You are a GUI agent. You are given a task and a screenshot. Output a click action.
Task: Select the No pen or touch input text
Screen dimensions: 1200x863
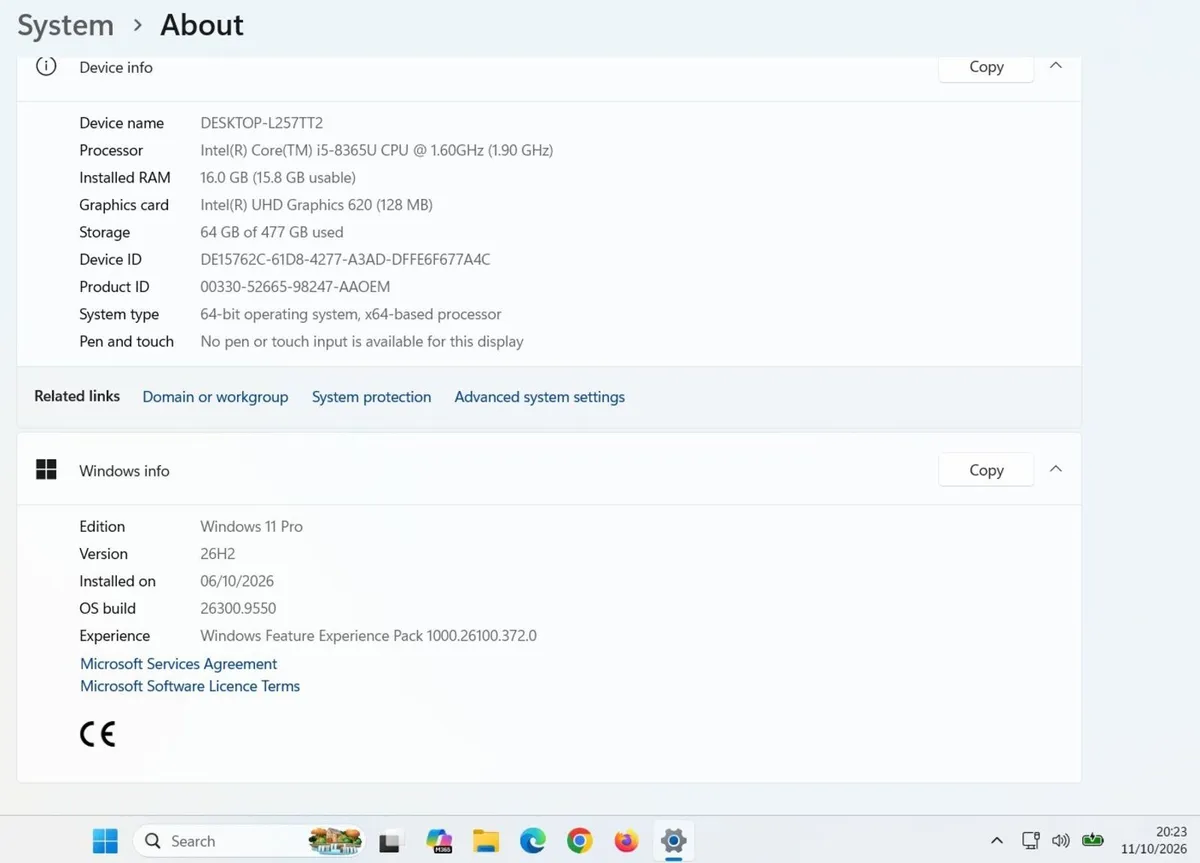[362, 341]
